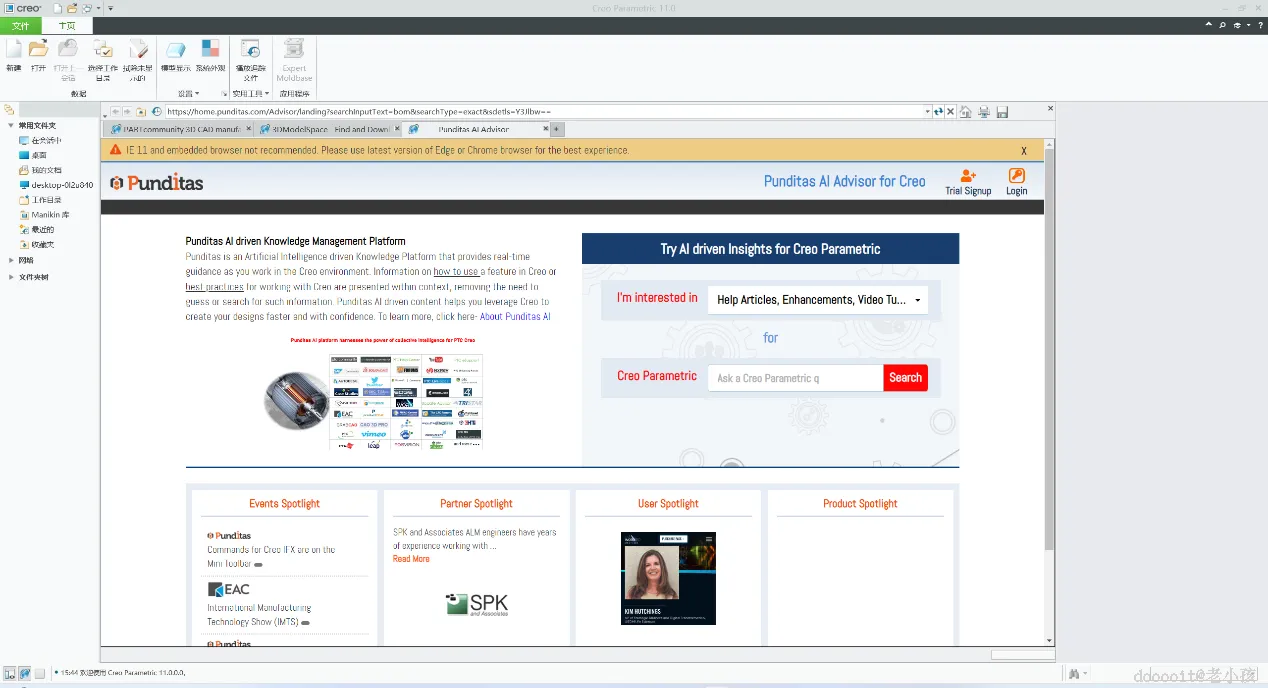The height and width of the screenshot is (688, 1268).
Task: Click the stop loading X icon
Action: pos(950,112)
